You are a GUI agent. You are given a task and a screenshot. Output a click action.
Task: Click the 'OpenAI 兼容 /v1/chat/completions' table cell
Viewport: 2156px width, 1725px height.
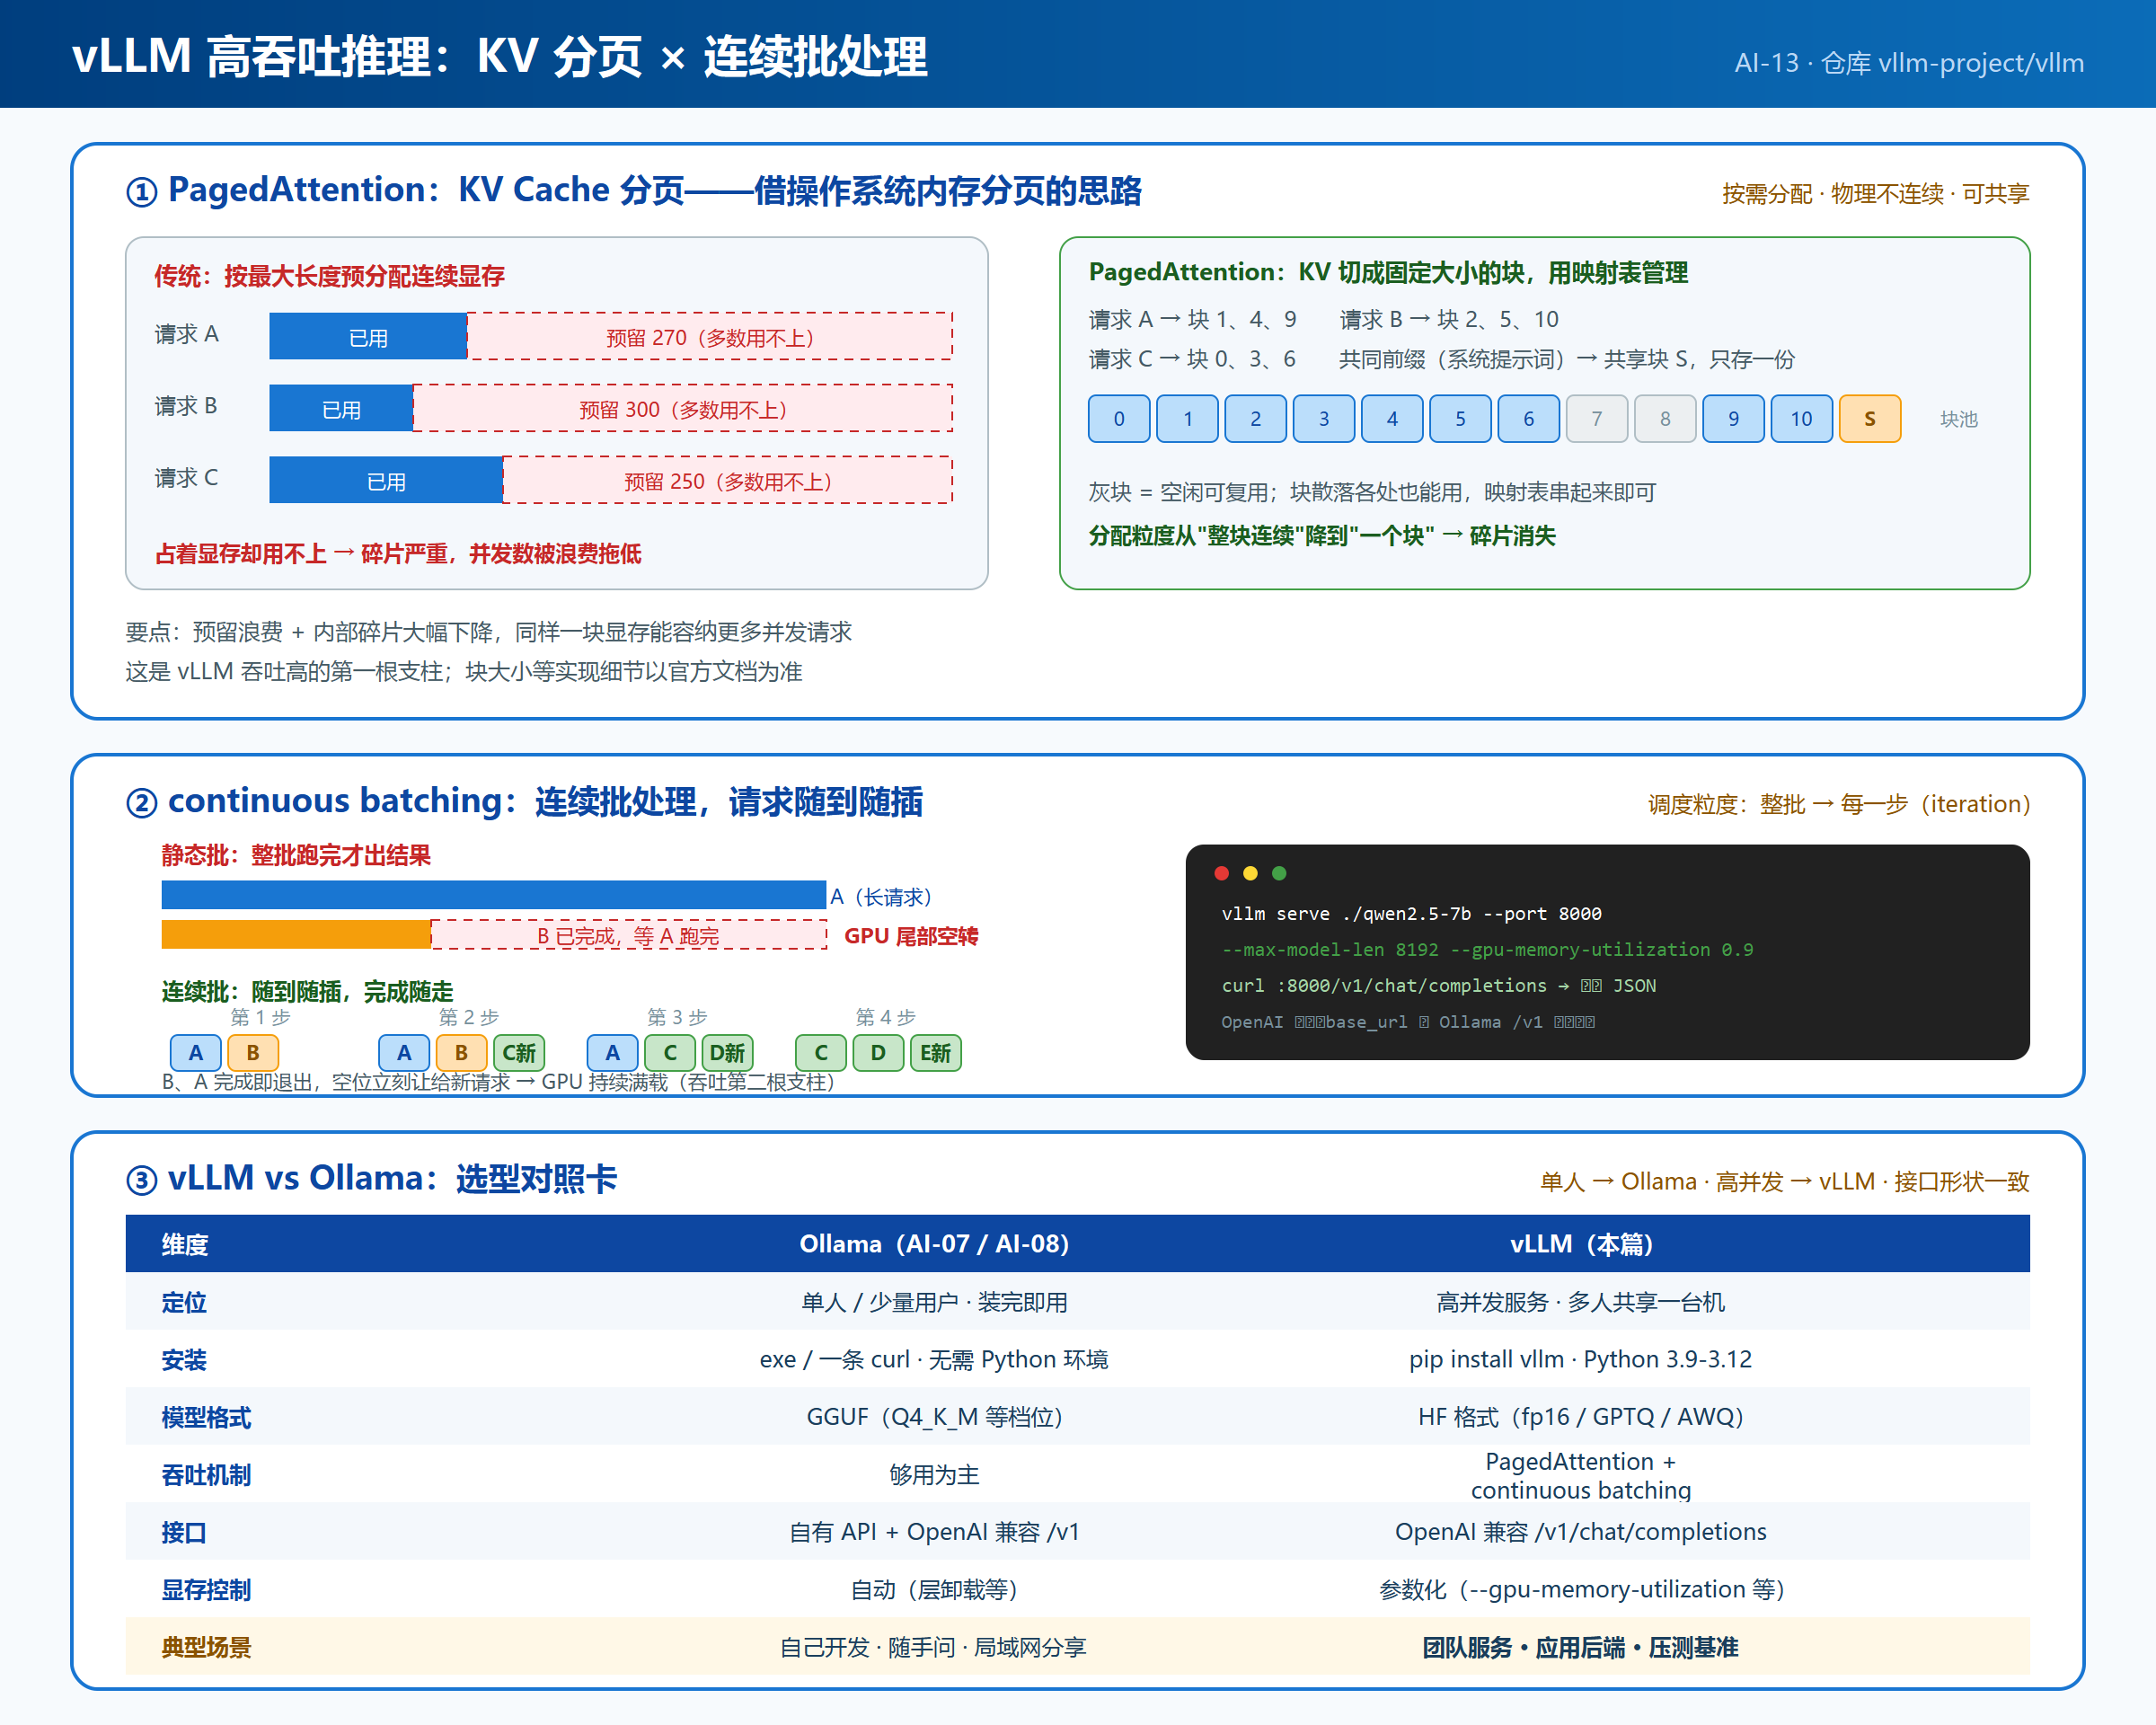tap(1581, 1532)
